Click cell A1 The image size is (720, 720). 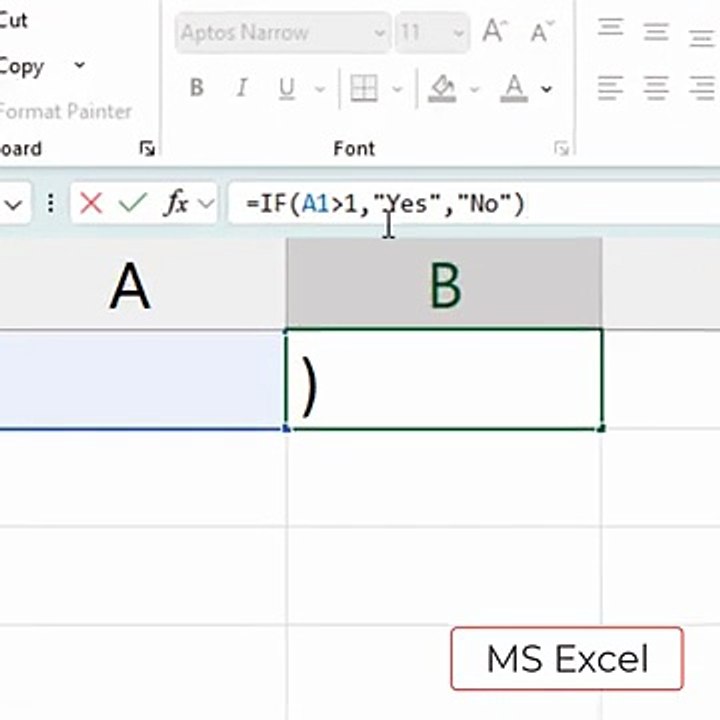[x=140, y=380]
